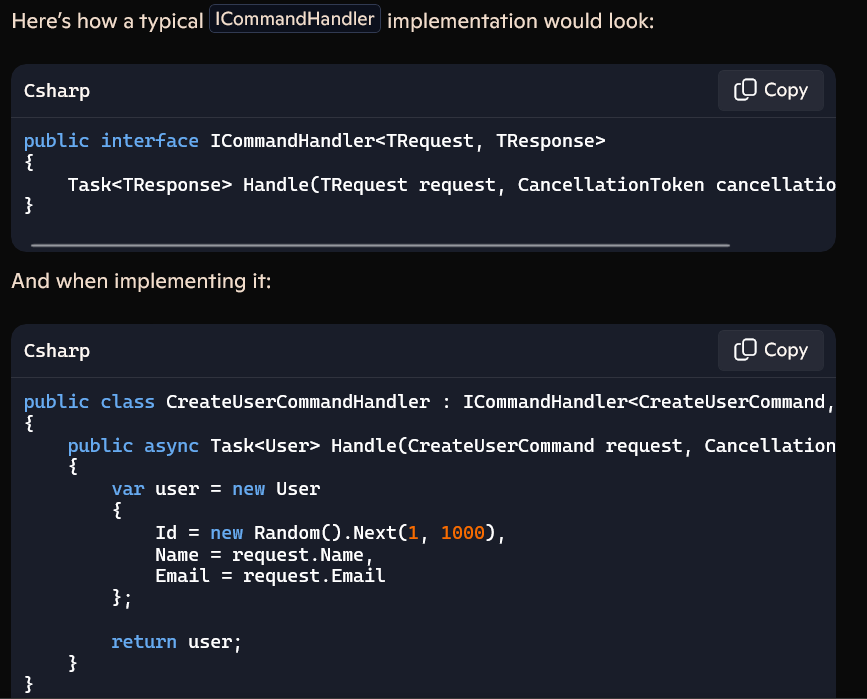The image size is (867, 699).
Task: Click the 'return' keyword in the snippet
Action: click(144, 642)
